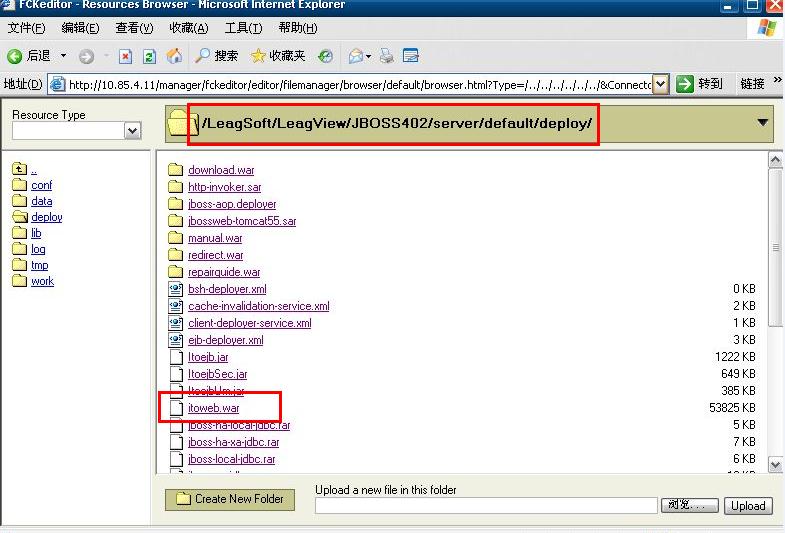This screenshot has height=533, width=785.
Task: Open the Mail icon dropdown arrow
Action: [x=368, y=57]
